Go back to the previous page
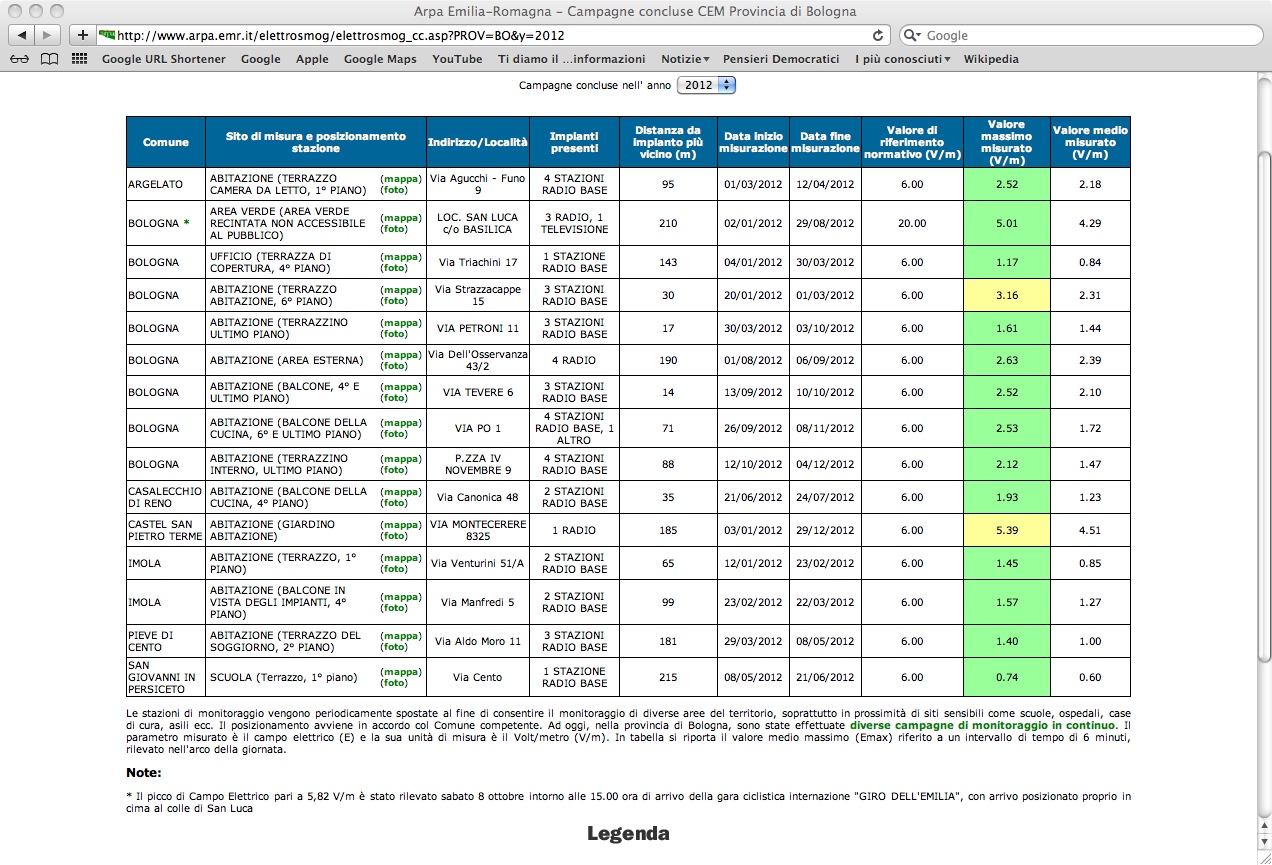The height and width of the screenshot is (865, 1272). 22,35
